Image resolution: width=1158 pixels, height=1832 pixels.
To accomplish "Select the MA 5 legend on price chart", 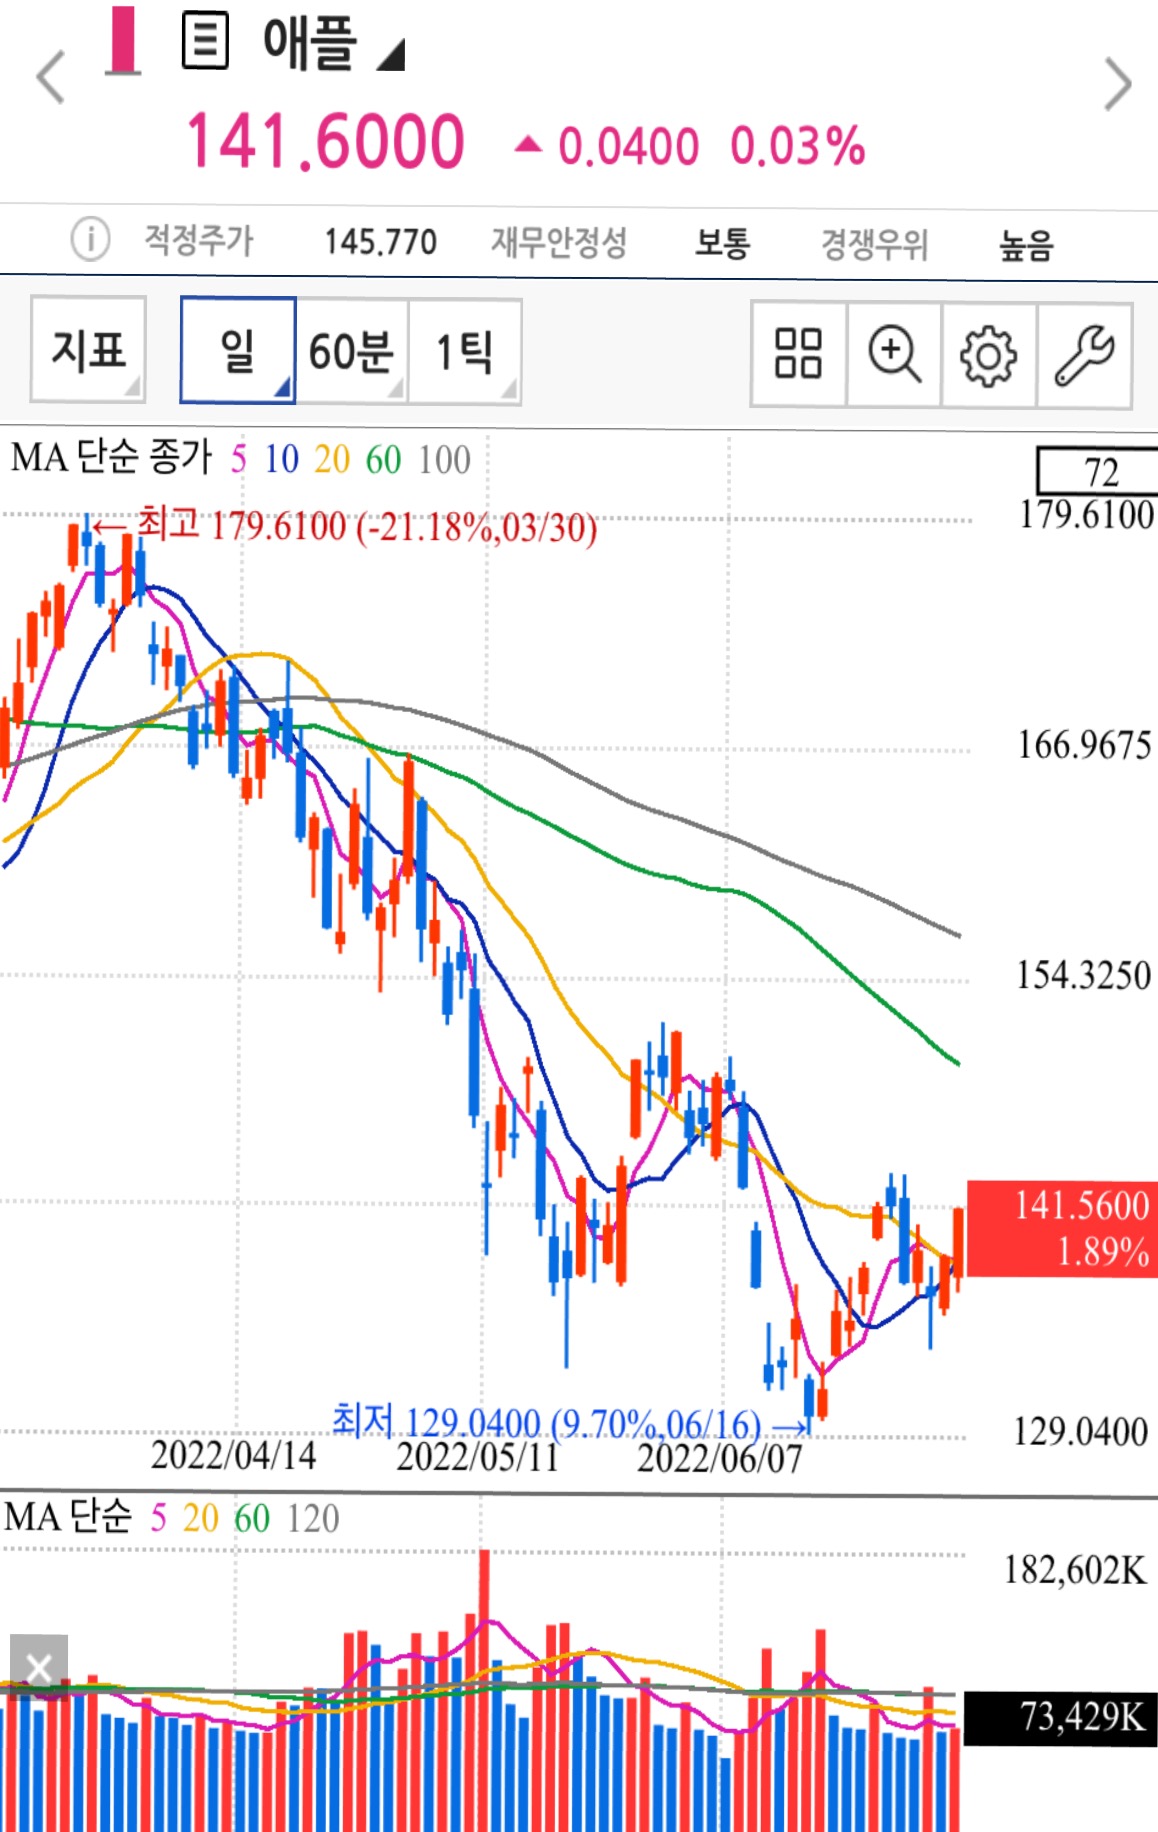I will pos(238,459).
